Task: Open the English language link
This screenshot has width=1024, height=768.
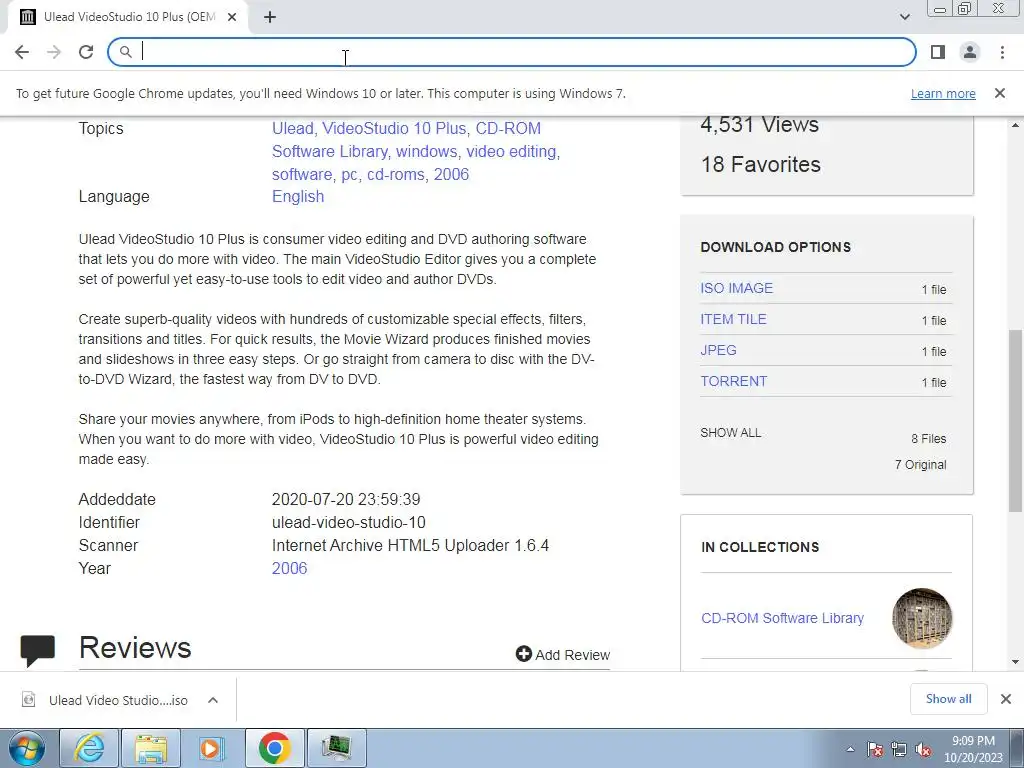Action: point(298,197)
